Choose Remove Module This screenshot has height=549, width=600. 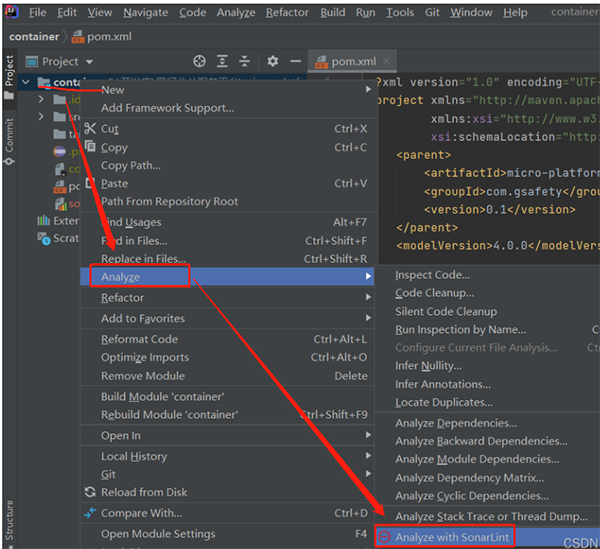[x=228, y=376]
